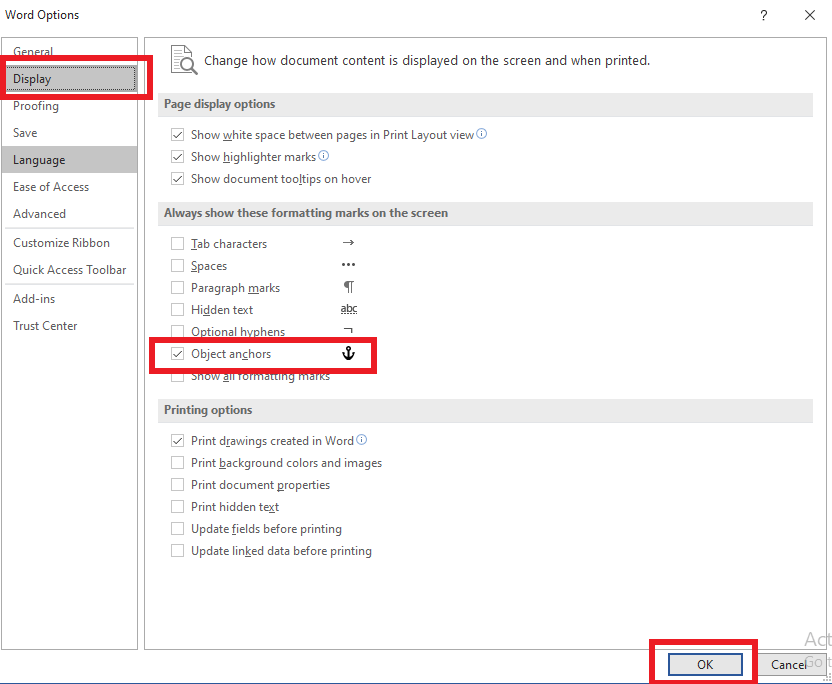The width and height of the screenshot is (832, 684).
Task: Enable Print background colors and images
Action: point(177,463)
